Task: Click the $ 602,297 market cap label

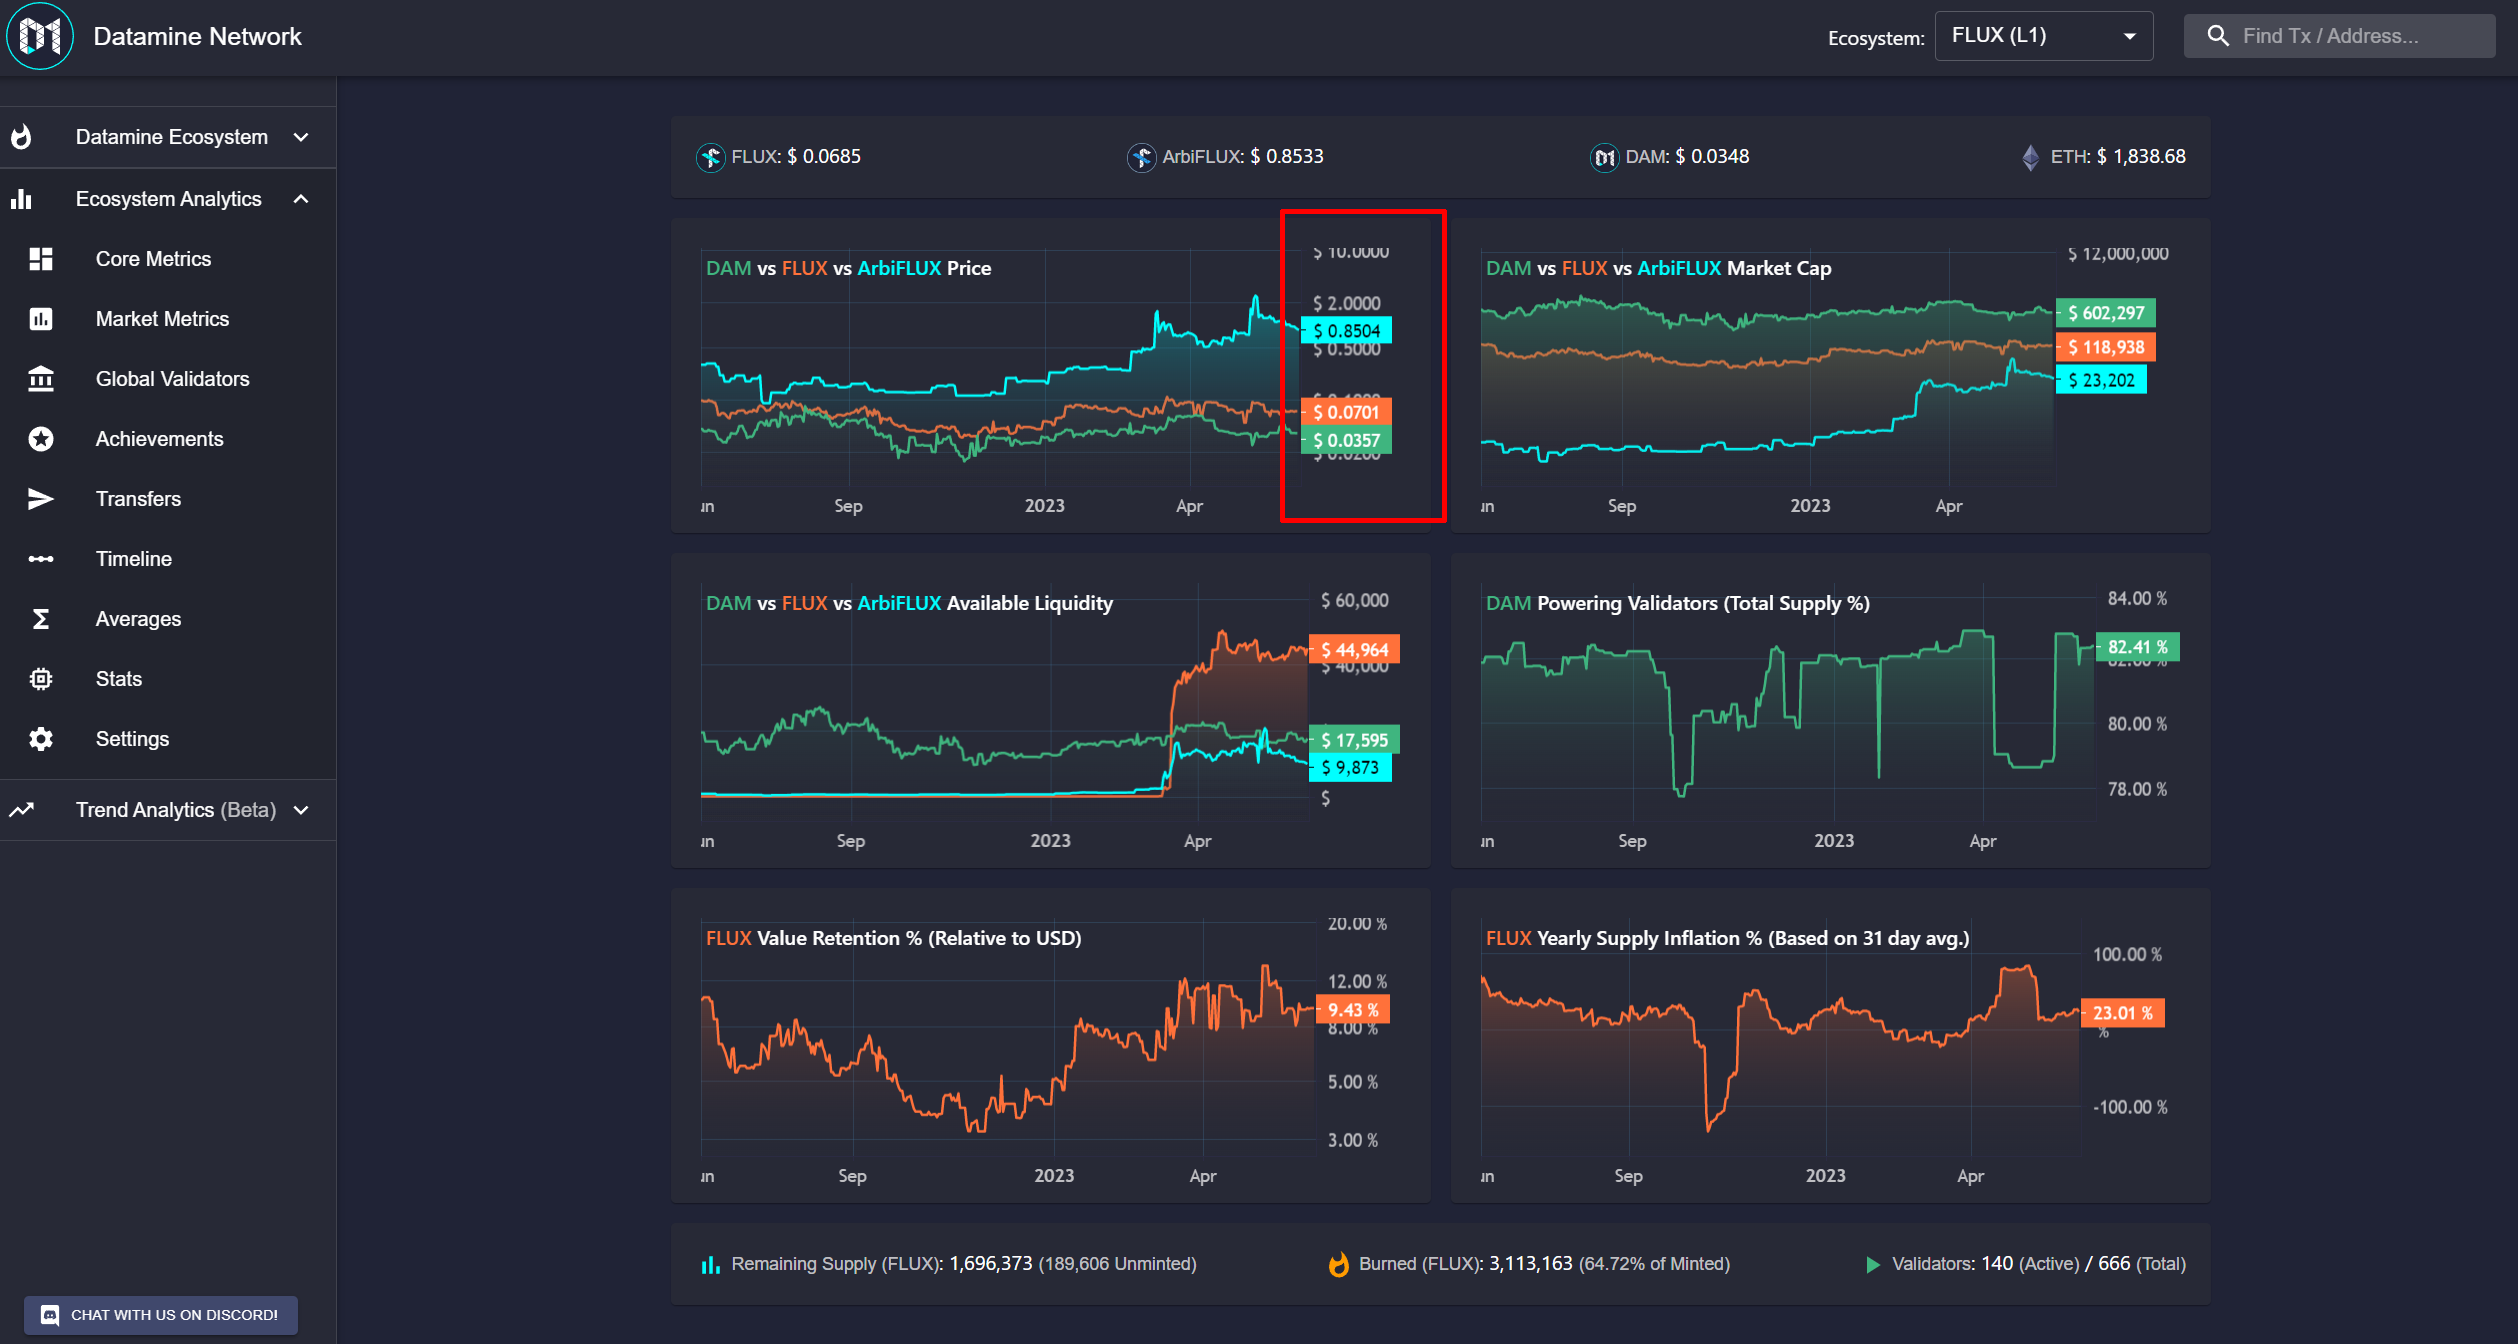Action: pos(2105,313)
